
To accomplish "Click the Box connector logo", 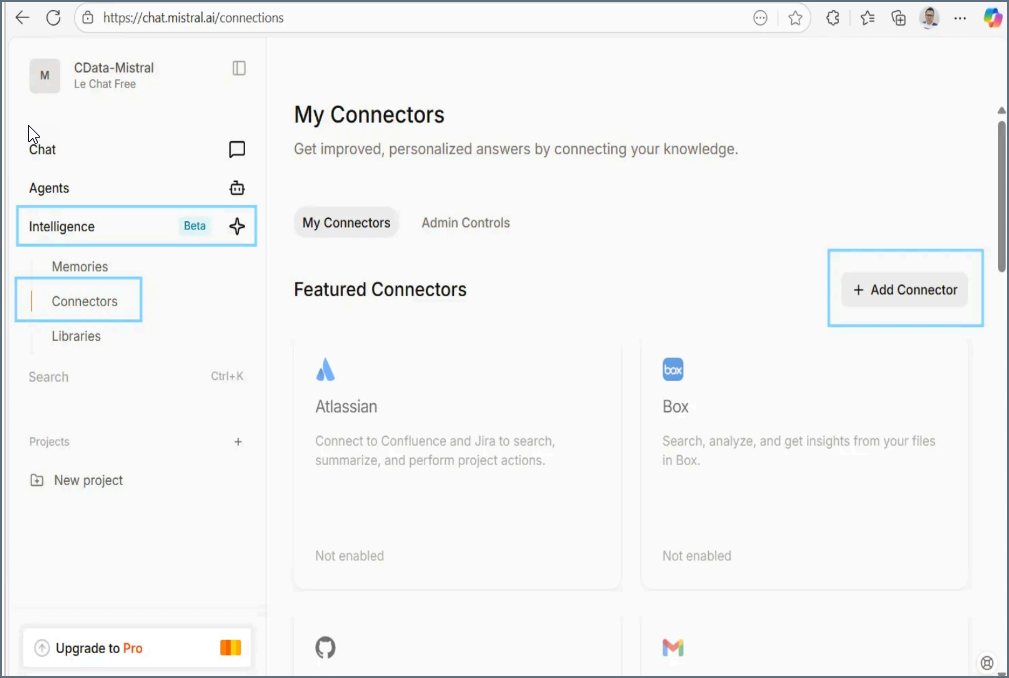I will point(673,369).
